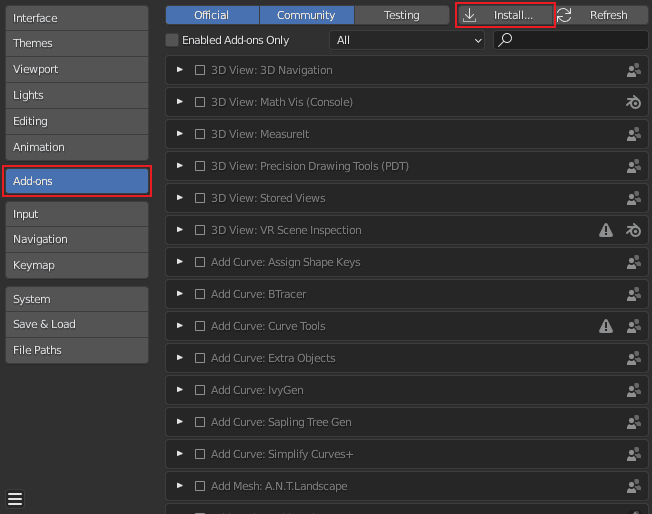Viewport: 652px width, 514px height.
Task: Open the File Paths preferences section
Action: click(x=77, y=350)
